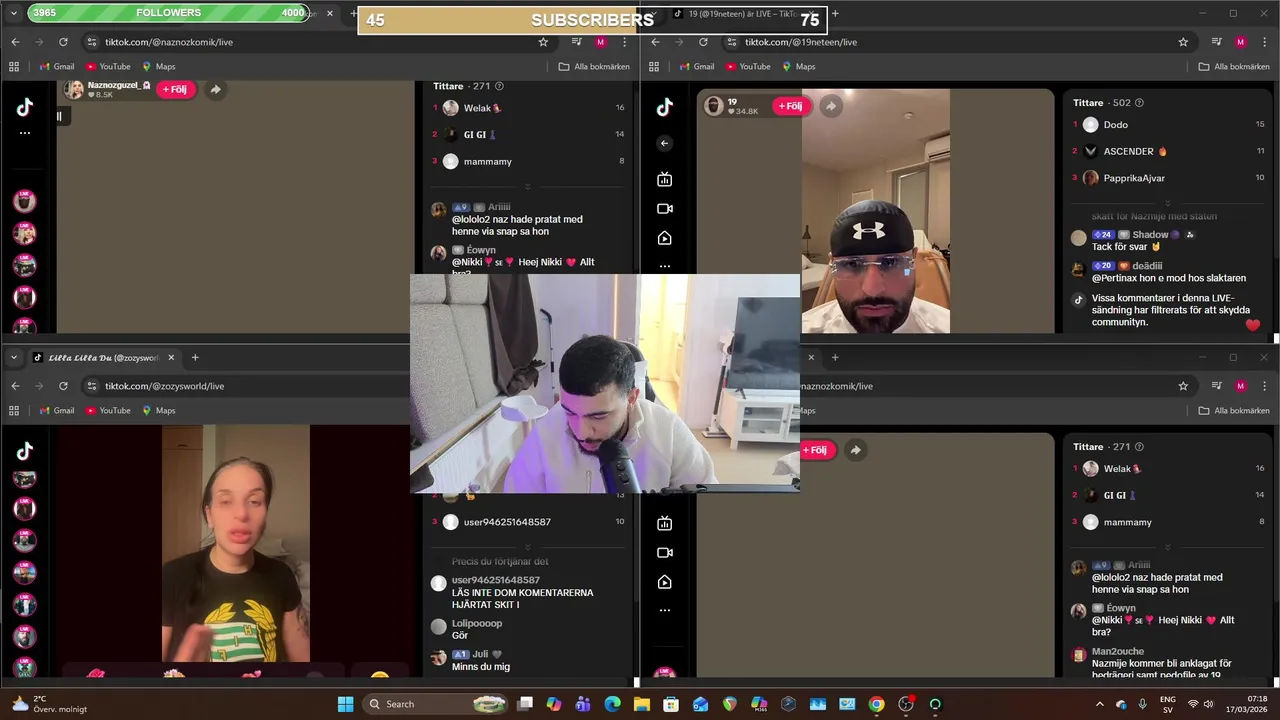Open Google Chrome from the taskbar
The image size is (1280, 720).
876,704
